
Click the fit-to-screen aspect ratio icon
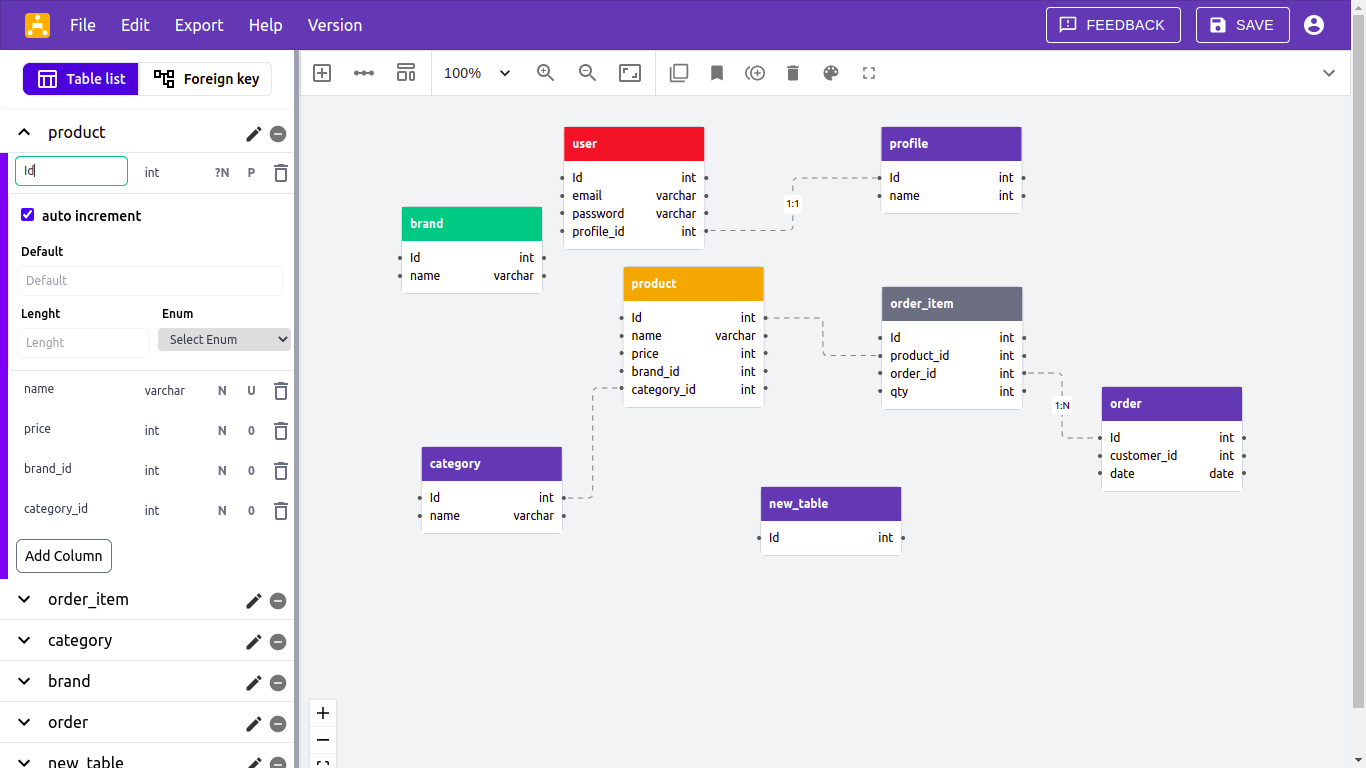click(x=630, y=73)
